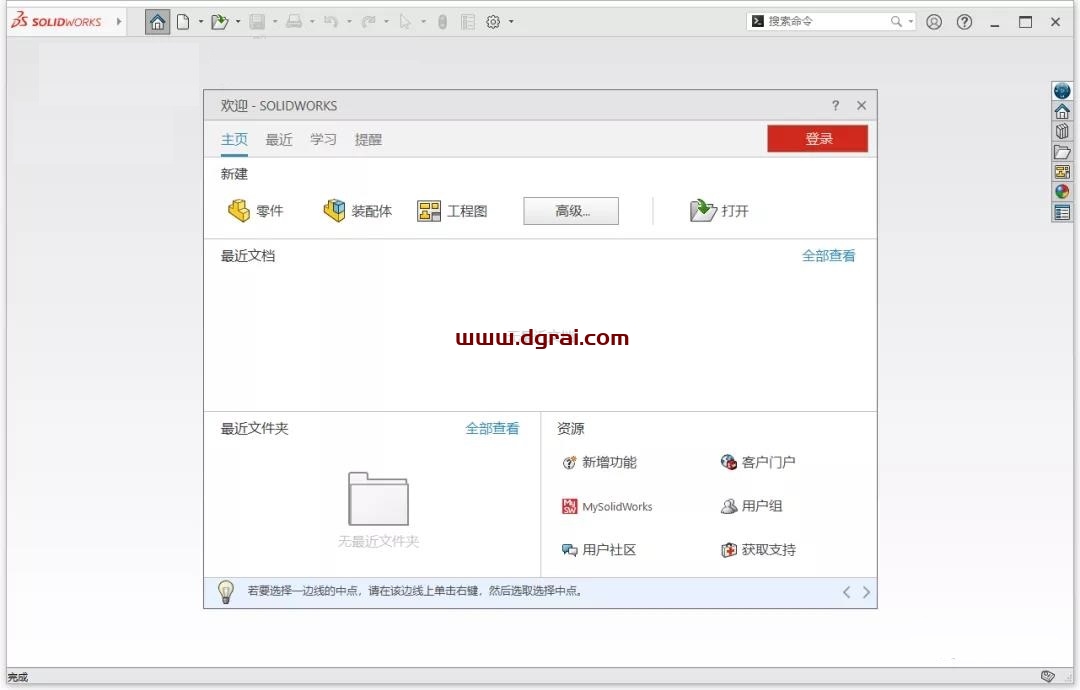Open the user account login icon
The height and width of the screenshot is (690, 1080).
pyautogui.click(x=934, y=22)
